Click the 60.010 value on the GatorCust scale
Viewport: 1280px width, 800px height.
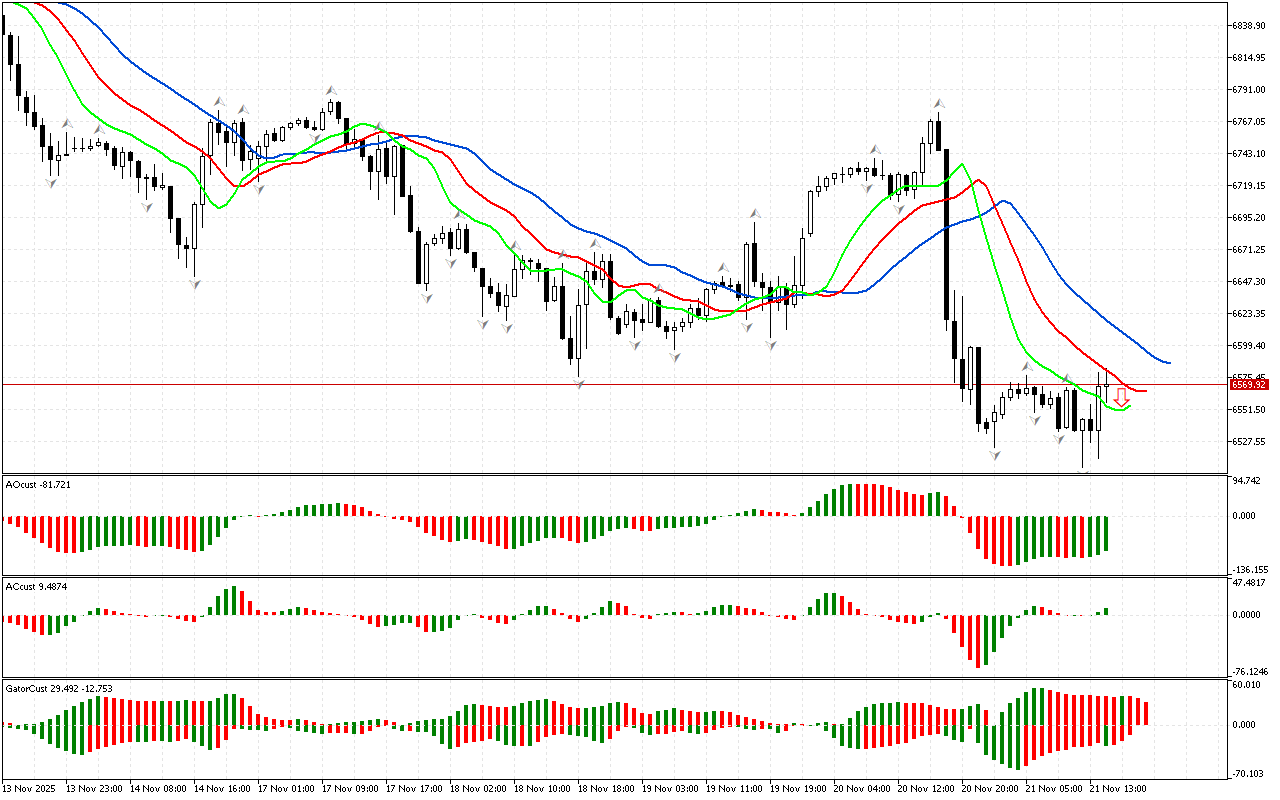coord(1246,685)
